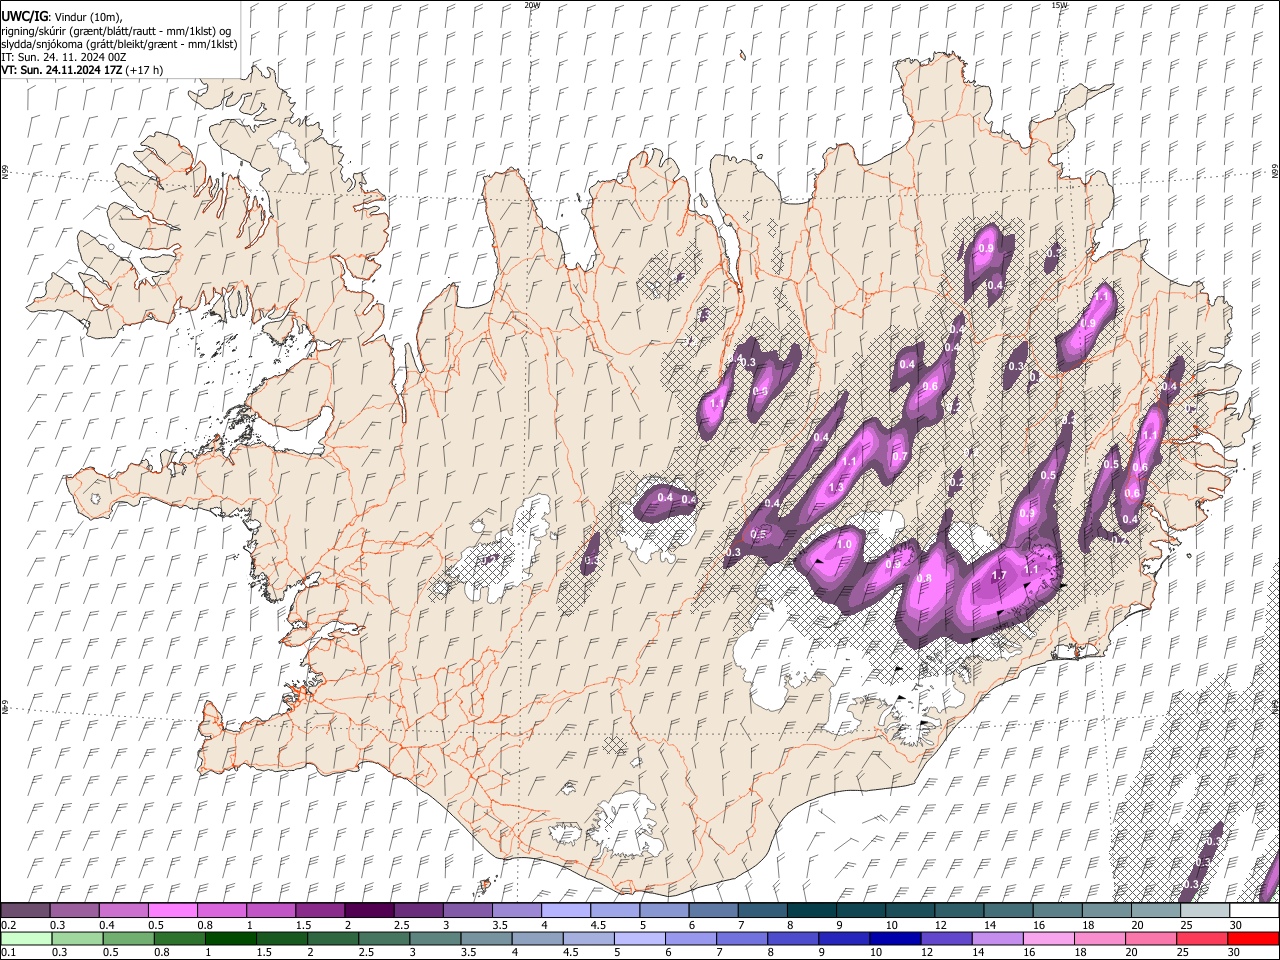
Task: Click the lower legend swatch between 0.1 and 0.3
Action: (x=25, y=938)
